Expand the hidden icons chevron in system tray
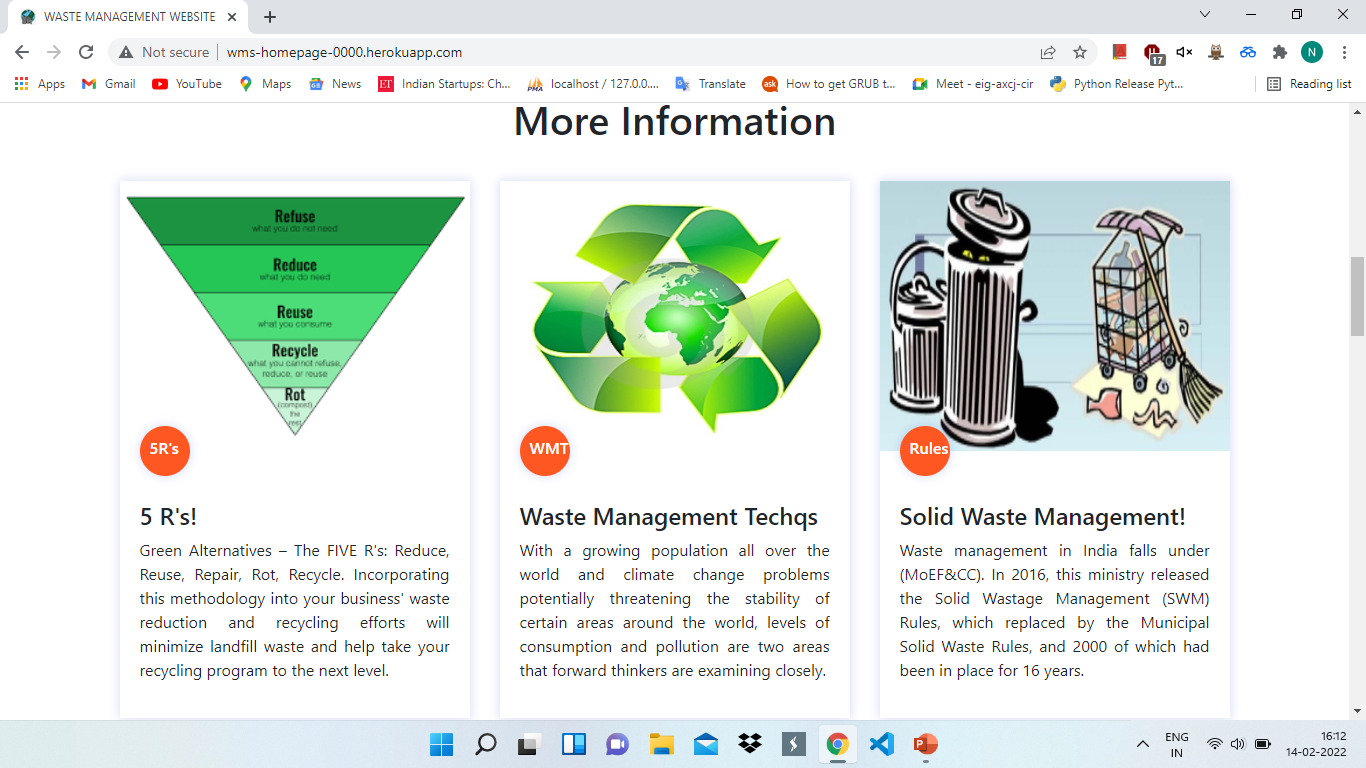1366x768 pixels. (1141, 744)
